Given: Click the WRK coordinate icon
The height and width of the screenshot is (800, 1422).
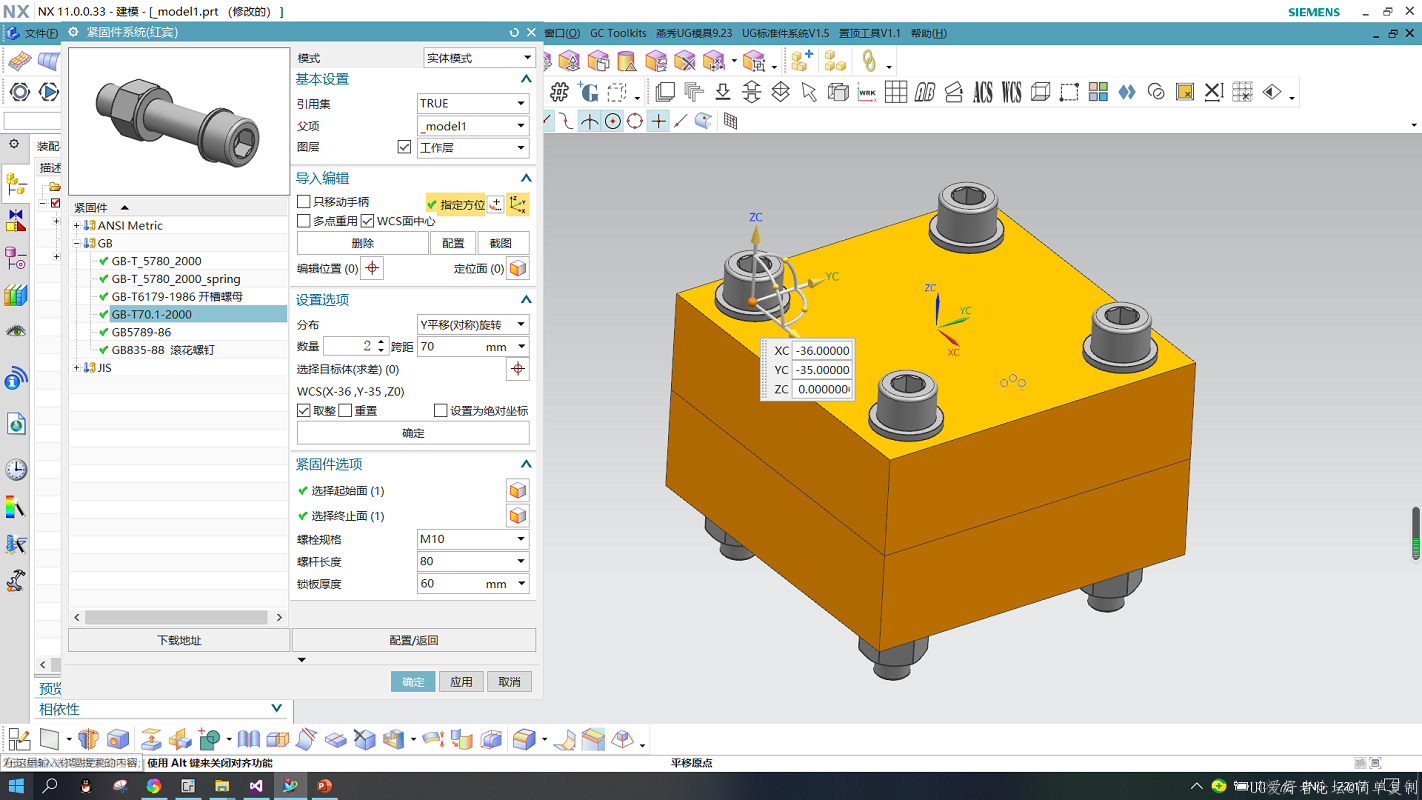Looking at the screenshot, I should tap(867, 92).
